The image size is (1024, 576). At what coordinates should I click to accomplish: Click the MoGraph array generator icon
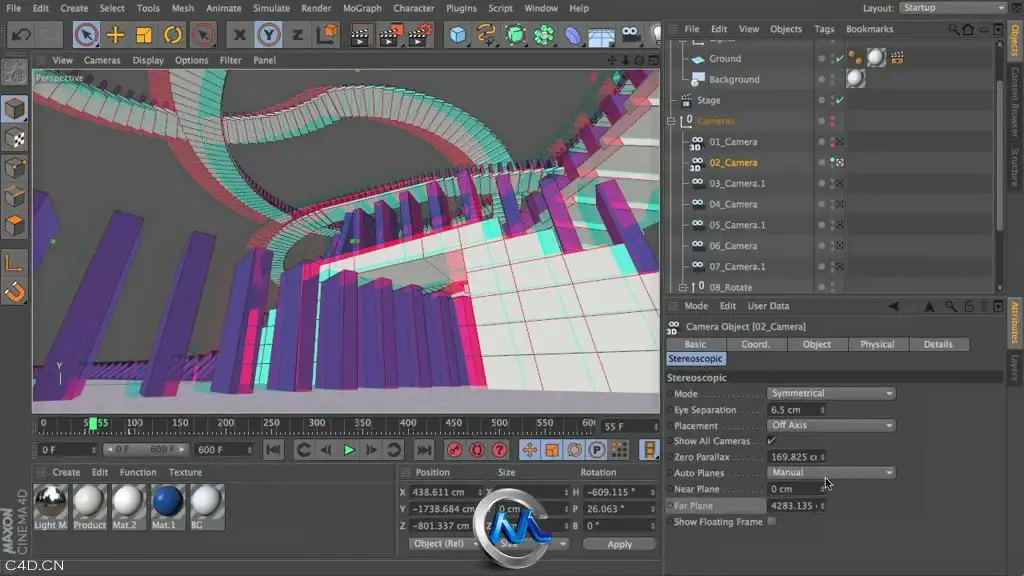544,35
